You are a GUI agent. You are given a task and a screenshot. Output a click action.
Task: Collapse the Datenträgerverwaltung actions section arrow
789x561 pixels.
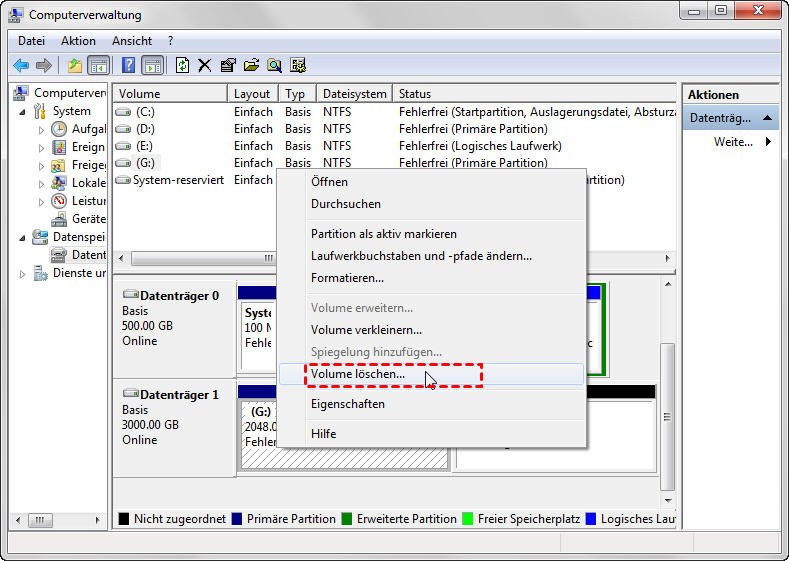pyautogui.click(x=767, y=118)
